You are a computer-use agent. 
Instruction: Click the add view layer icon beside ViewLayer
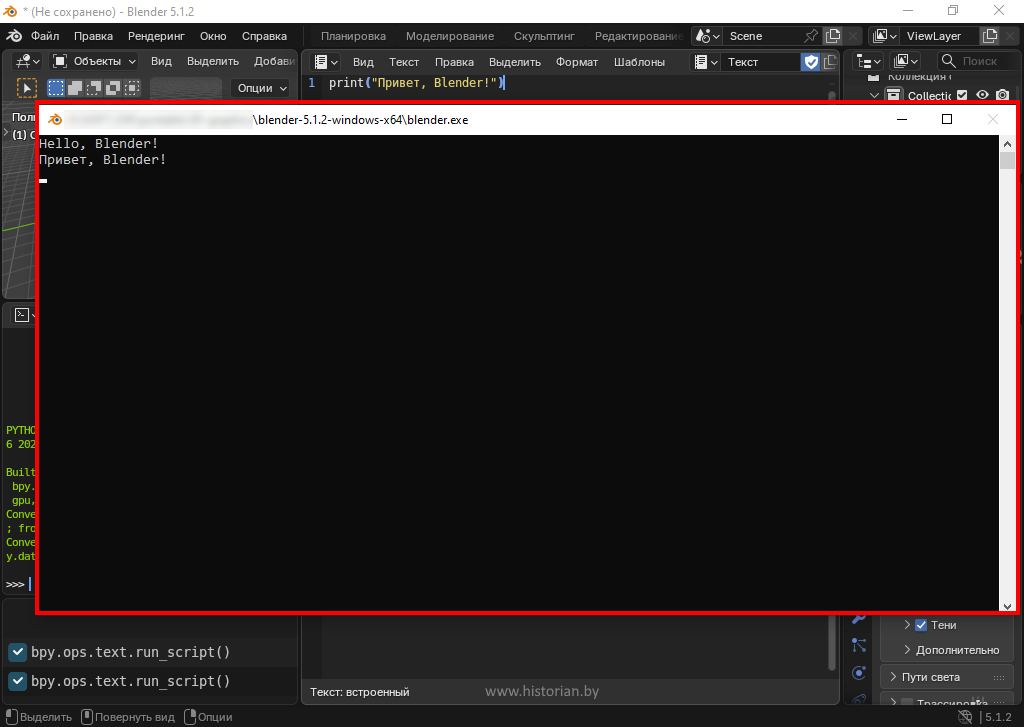990,36
